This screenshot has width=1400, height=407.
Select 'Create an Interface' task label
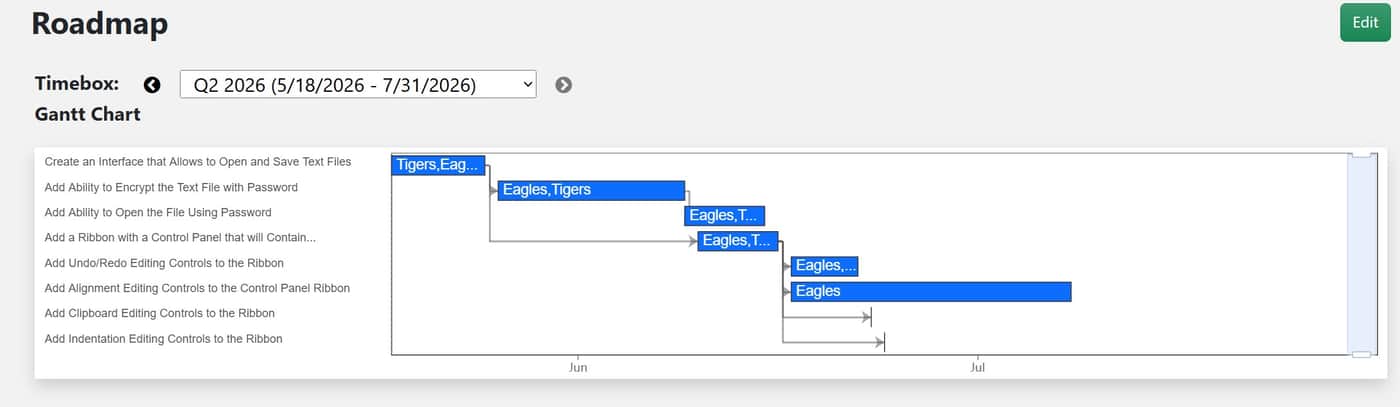pyautogui.click(x=198, y=161)
